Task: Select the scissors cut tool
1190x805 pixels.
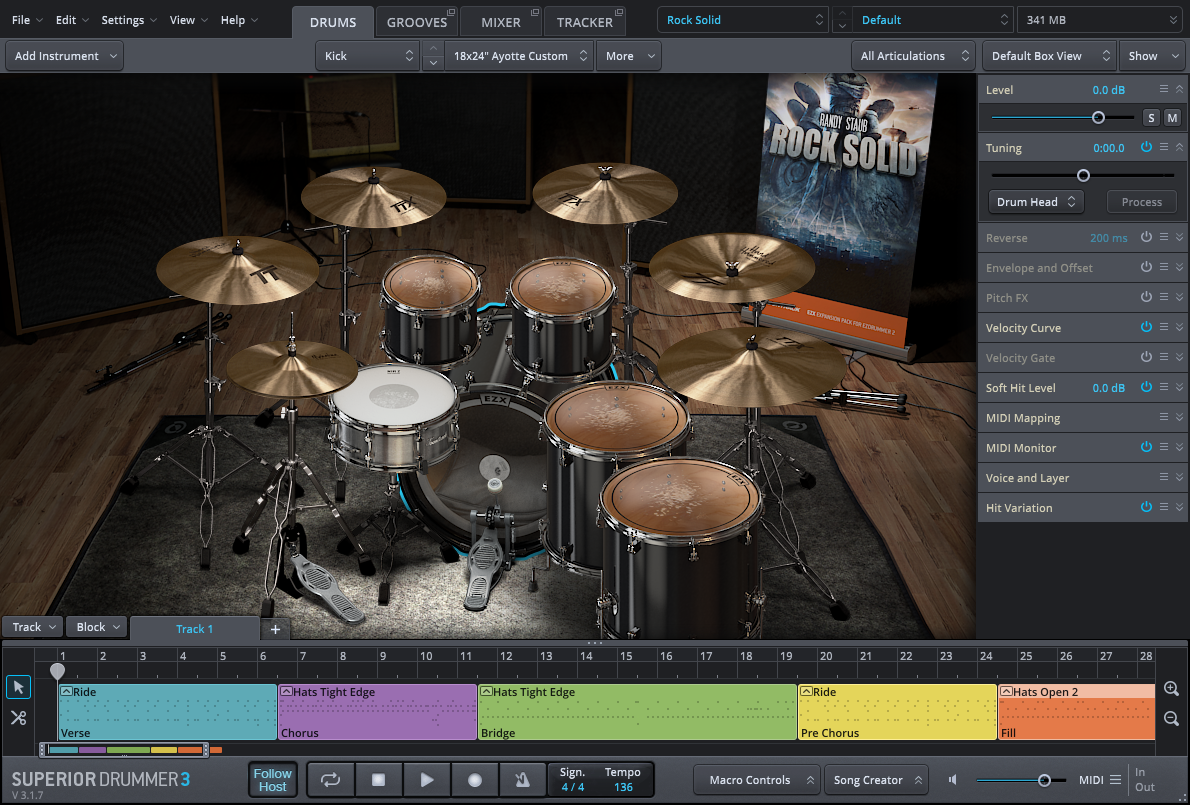Action: click(19, 717)
